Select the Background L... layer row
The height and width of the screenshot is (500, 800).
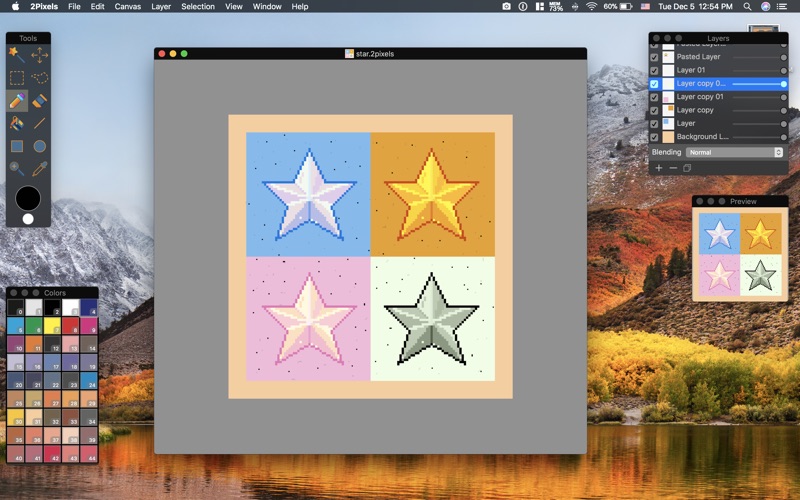point(718,137)
